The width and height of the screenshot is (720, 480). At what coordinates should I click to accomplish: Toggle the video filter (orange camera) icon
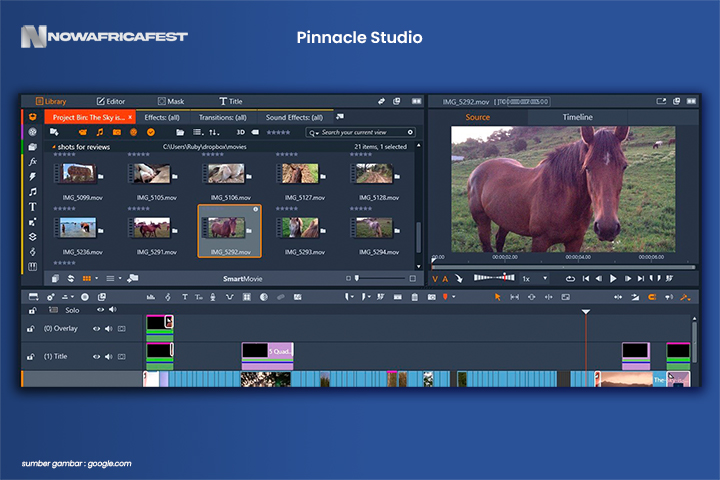click(83, 132)
